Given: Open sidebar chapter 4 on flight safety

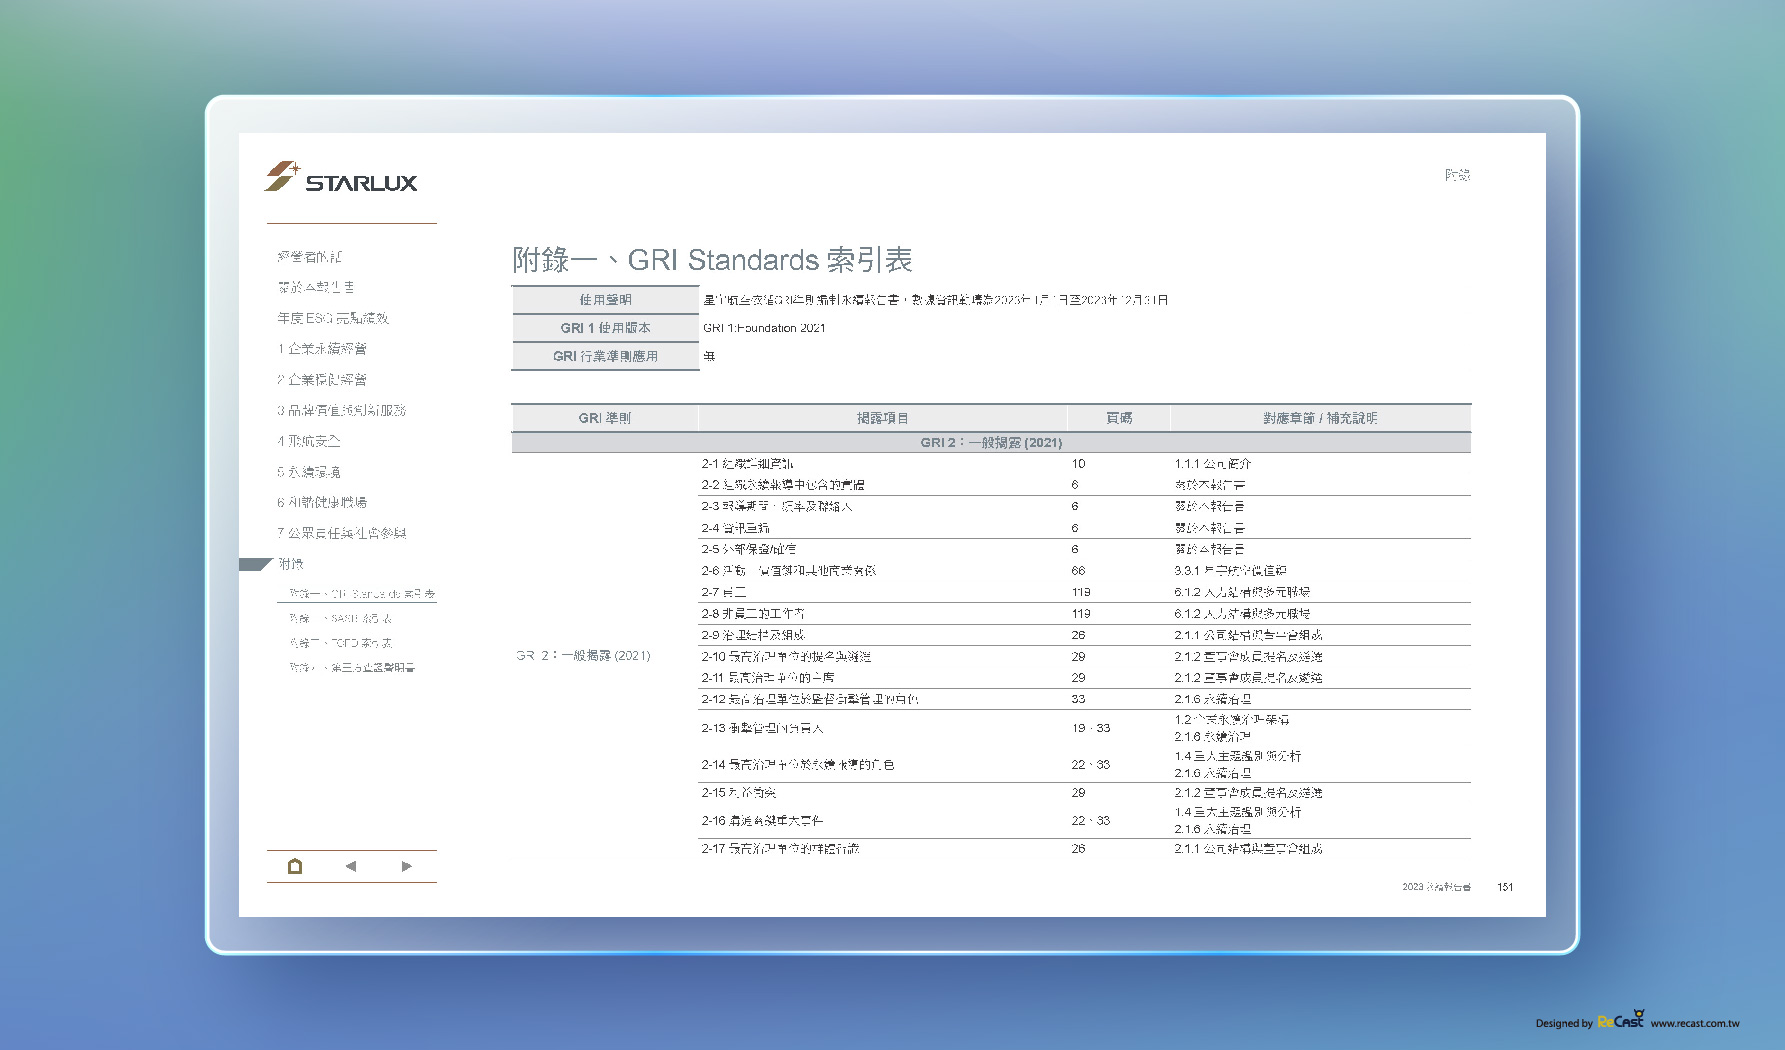Looking at the screenshot, I should [309, 441].
